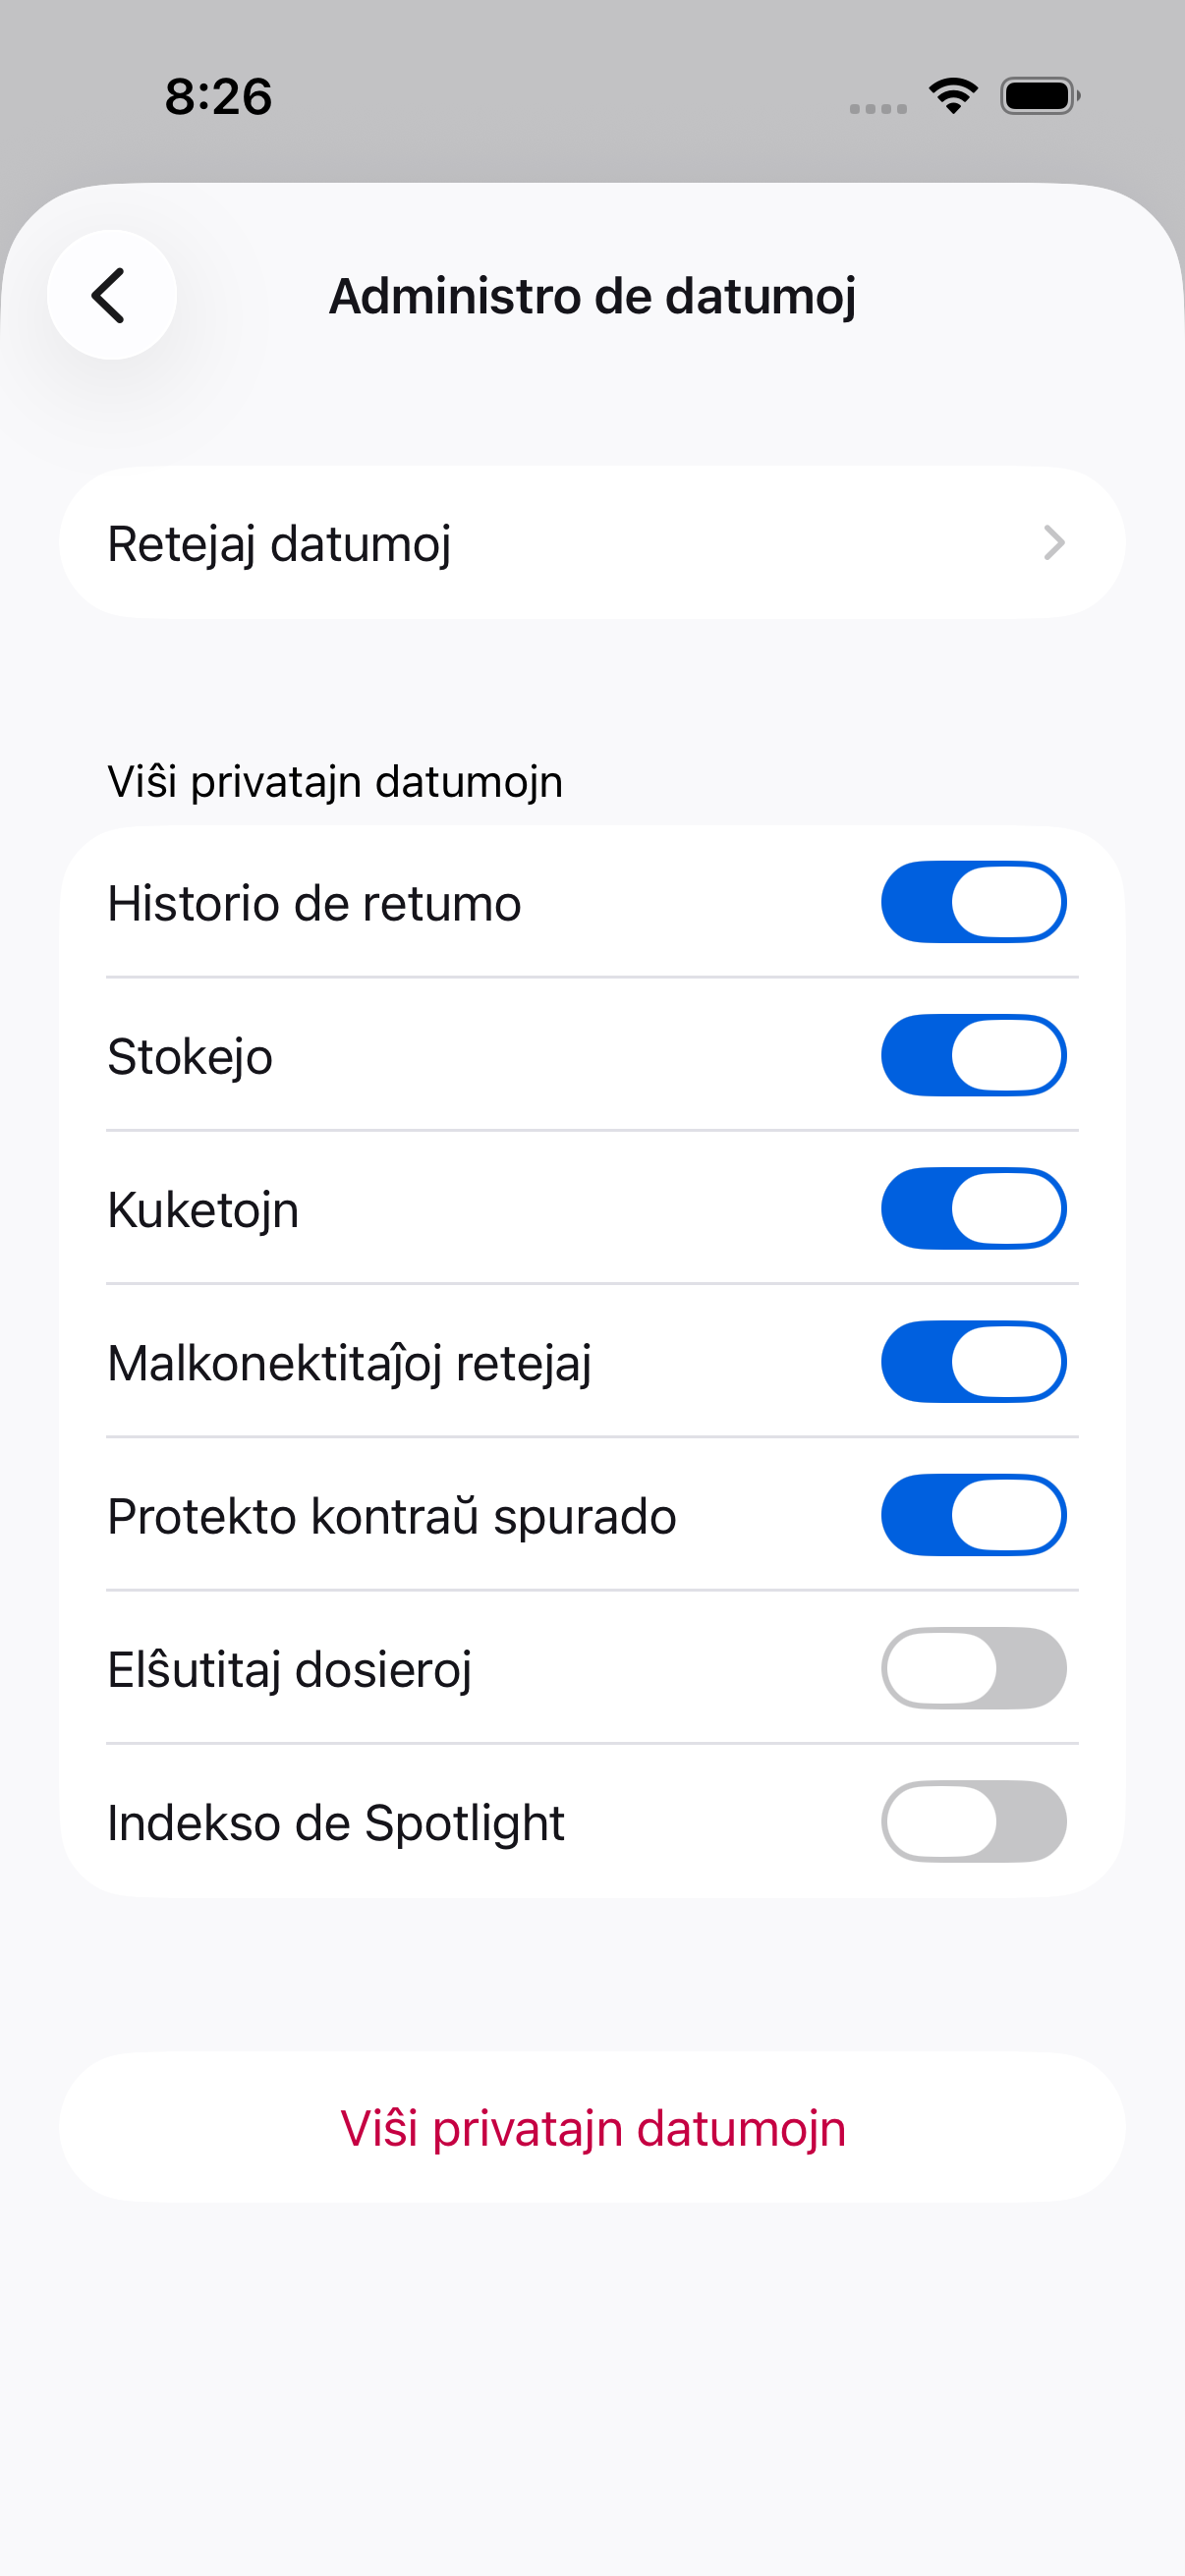Screen dimensions: 1185x2576
Task: Tap the red Viŝi privatajn datumojn button
Action: click(x=592, y=2127)
